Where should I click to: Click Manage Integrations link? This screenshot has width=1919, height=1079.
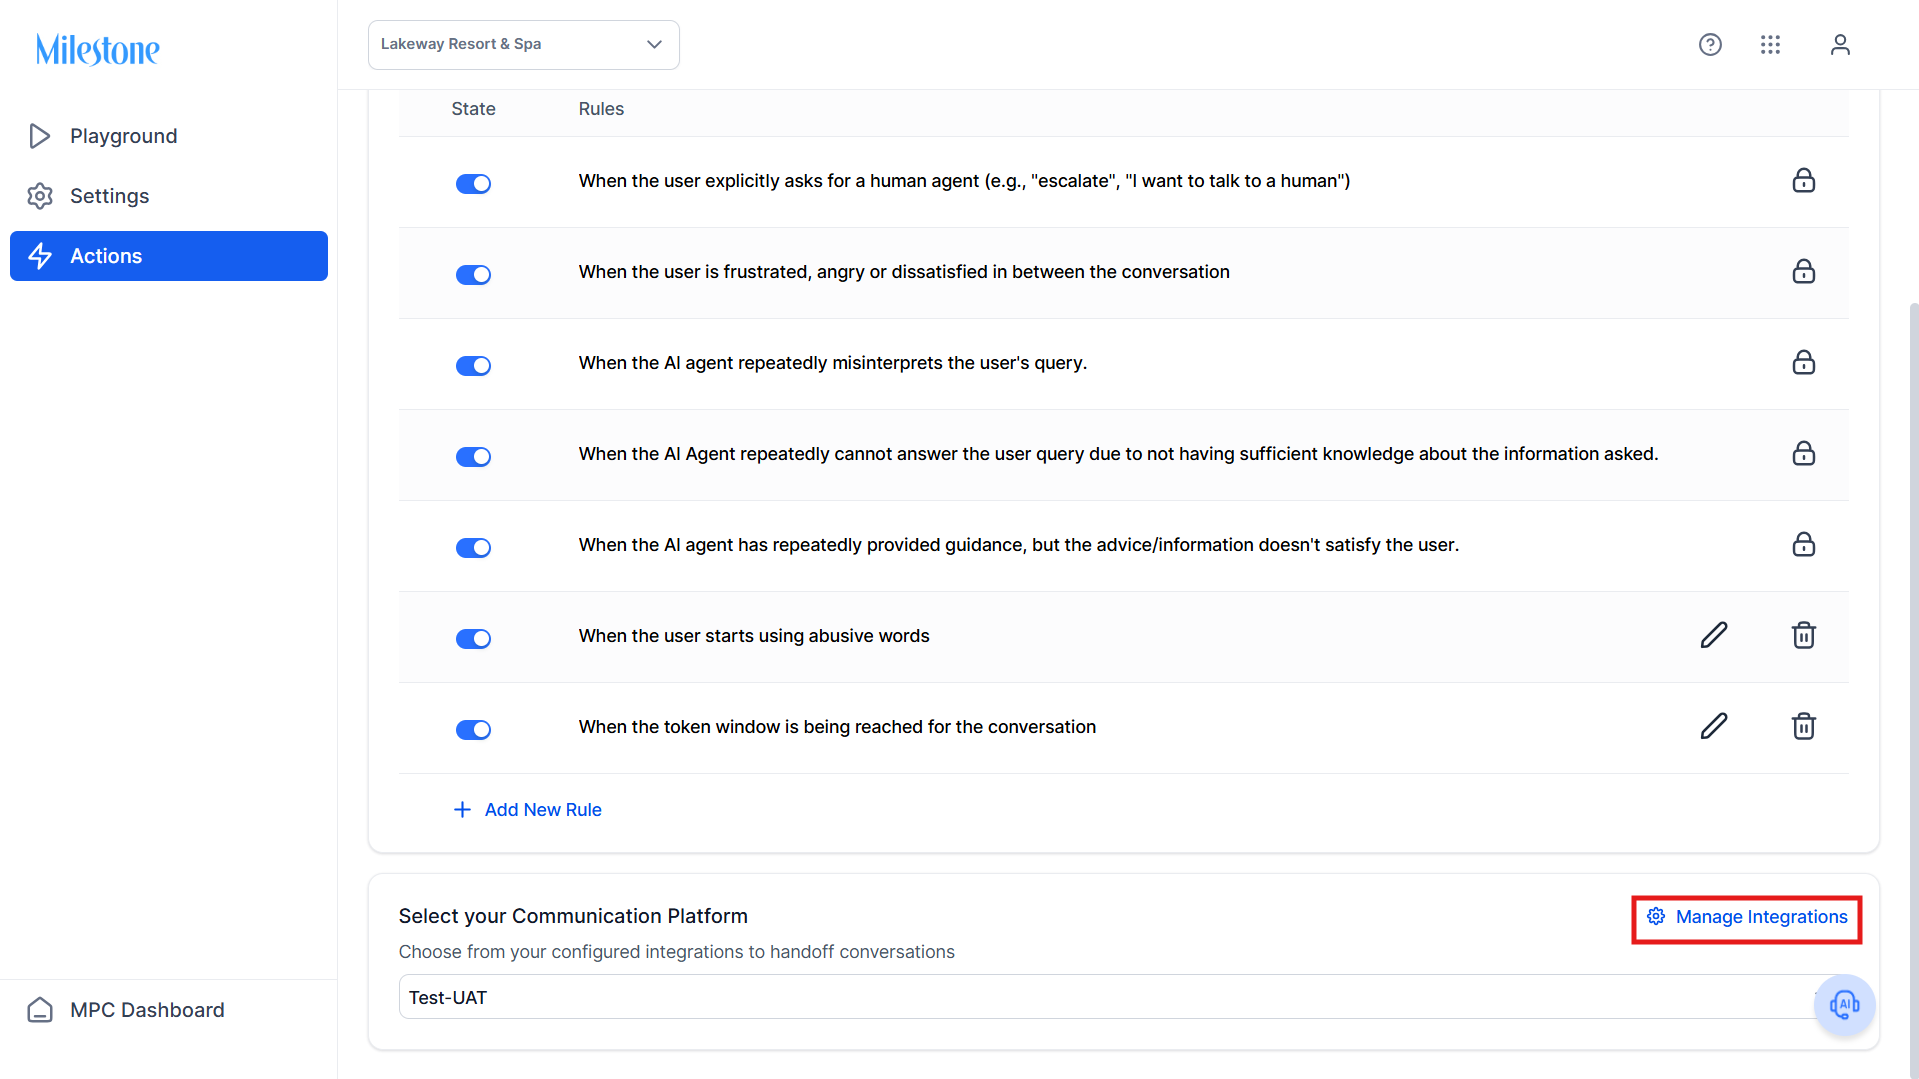1747,917
